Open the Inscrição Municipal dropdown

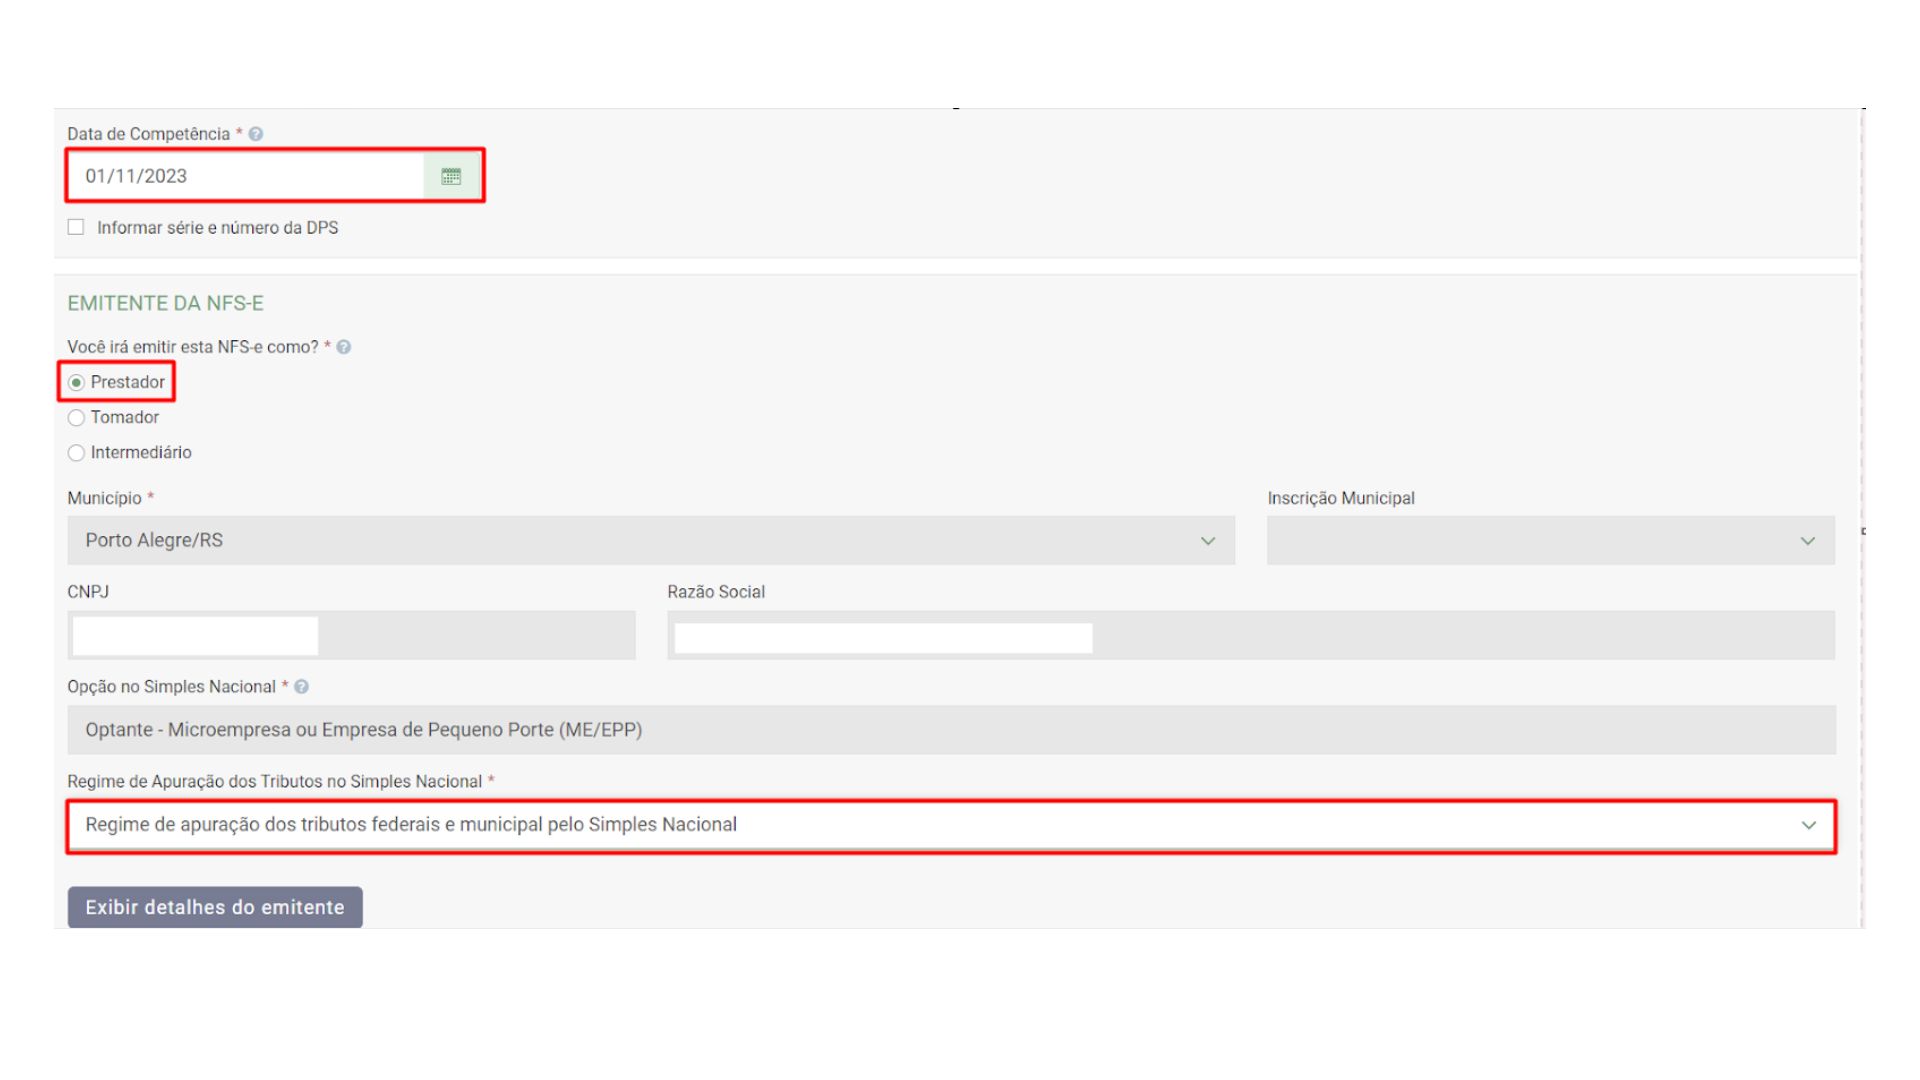pyautogui.click(x=1550, y=541)
